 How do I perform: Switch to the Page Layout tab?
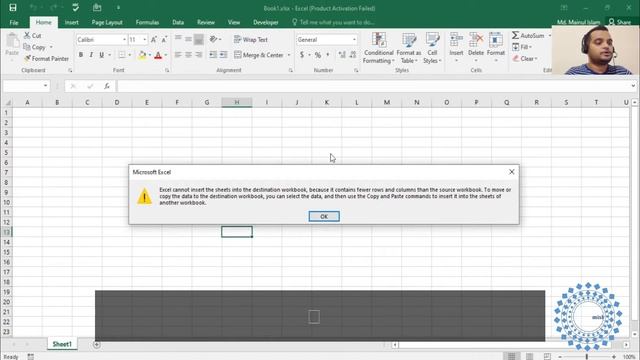coord(107,22)
